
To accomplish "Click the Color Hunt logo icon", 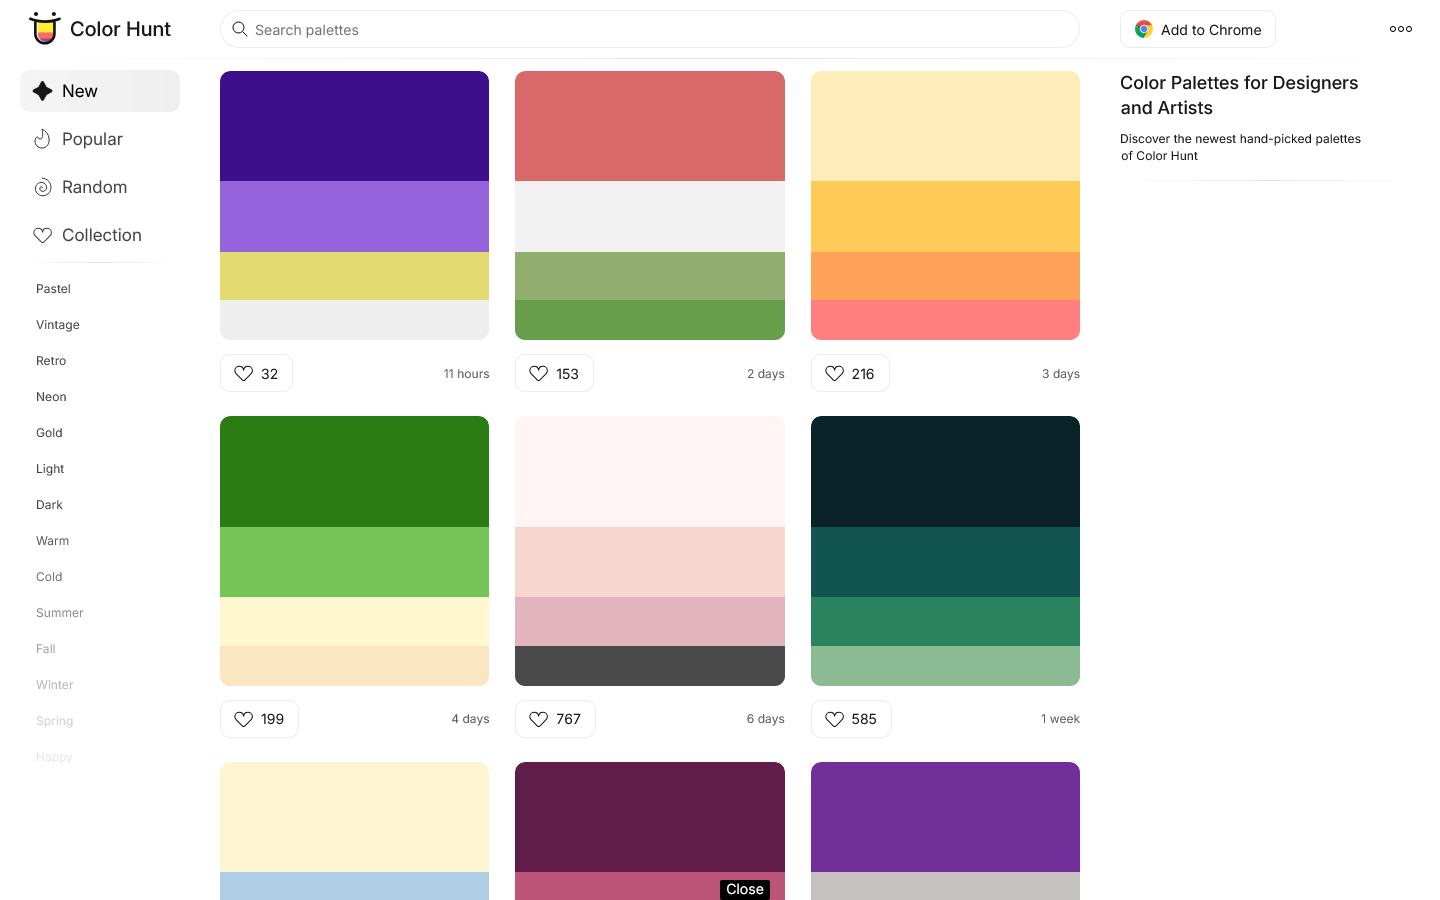I will pos(44,29).
